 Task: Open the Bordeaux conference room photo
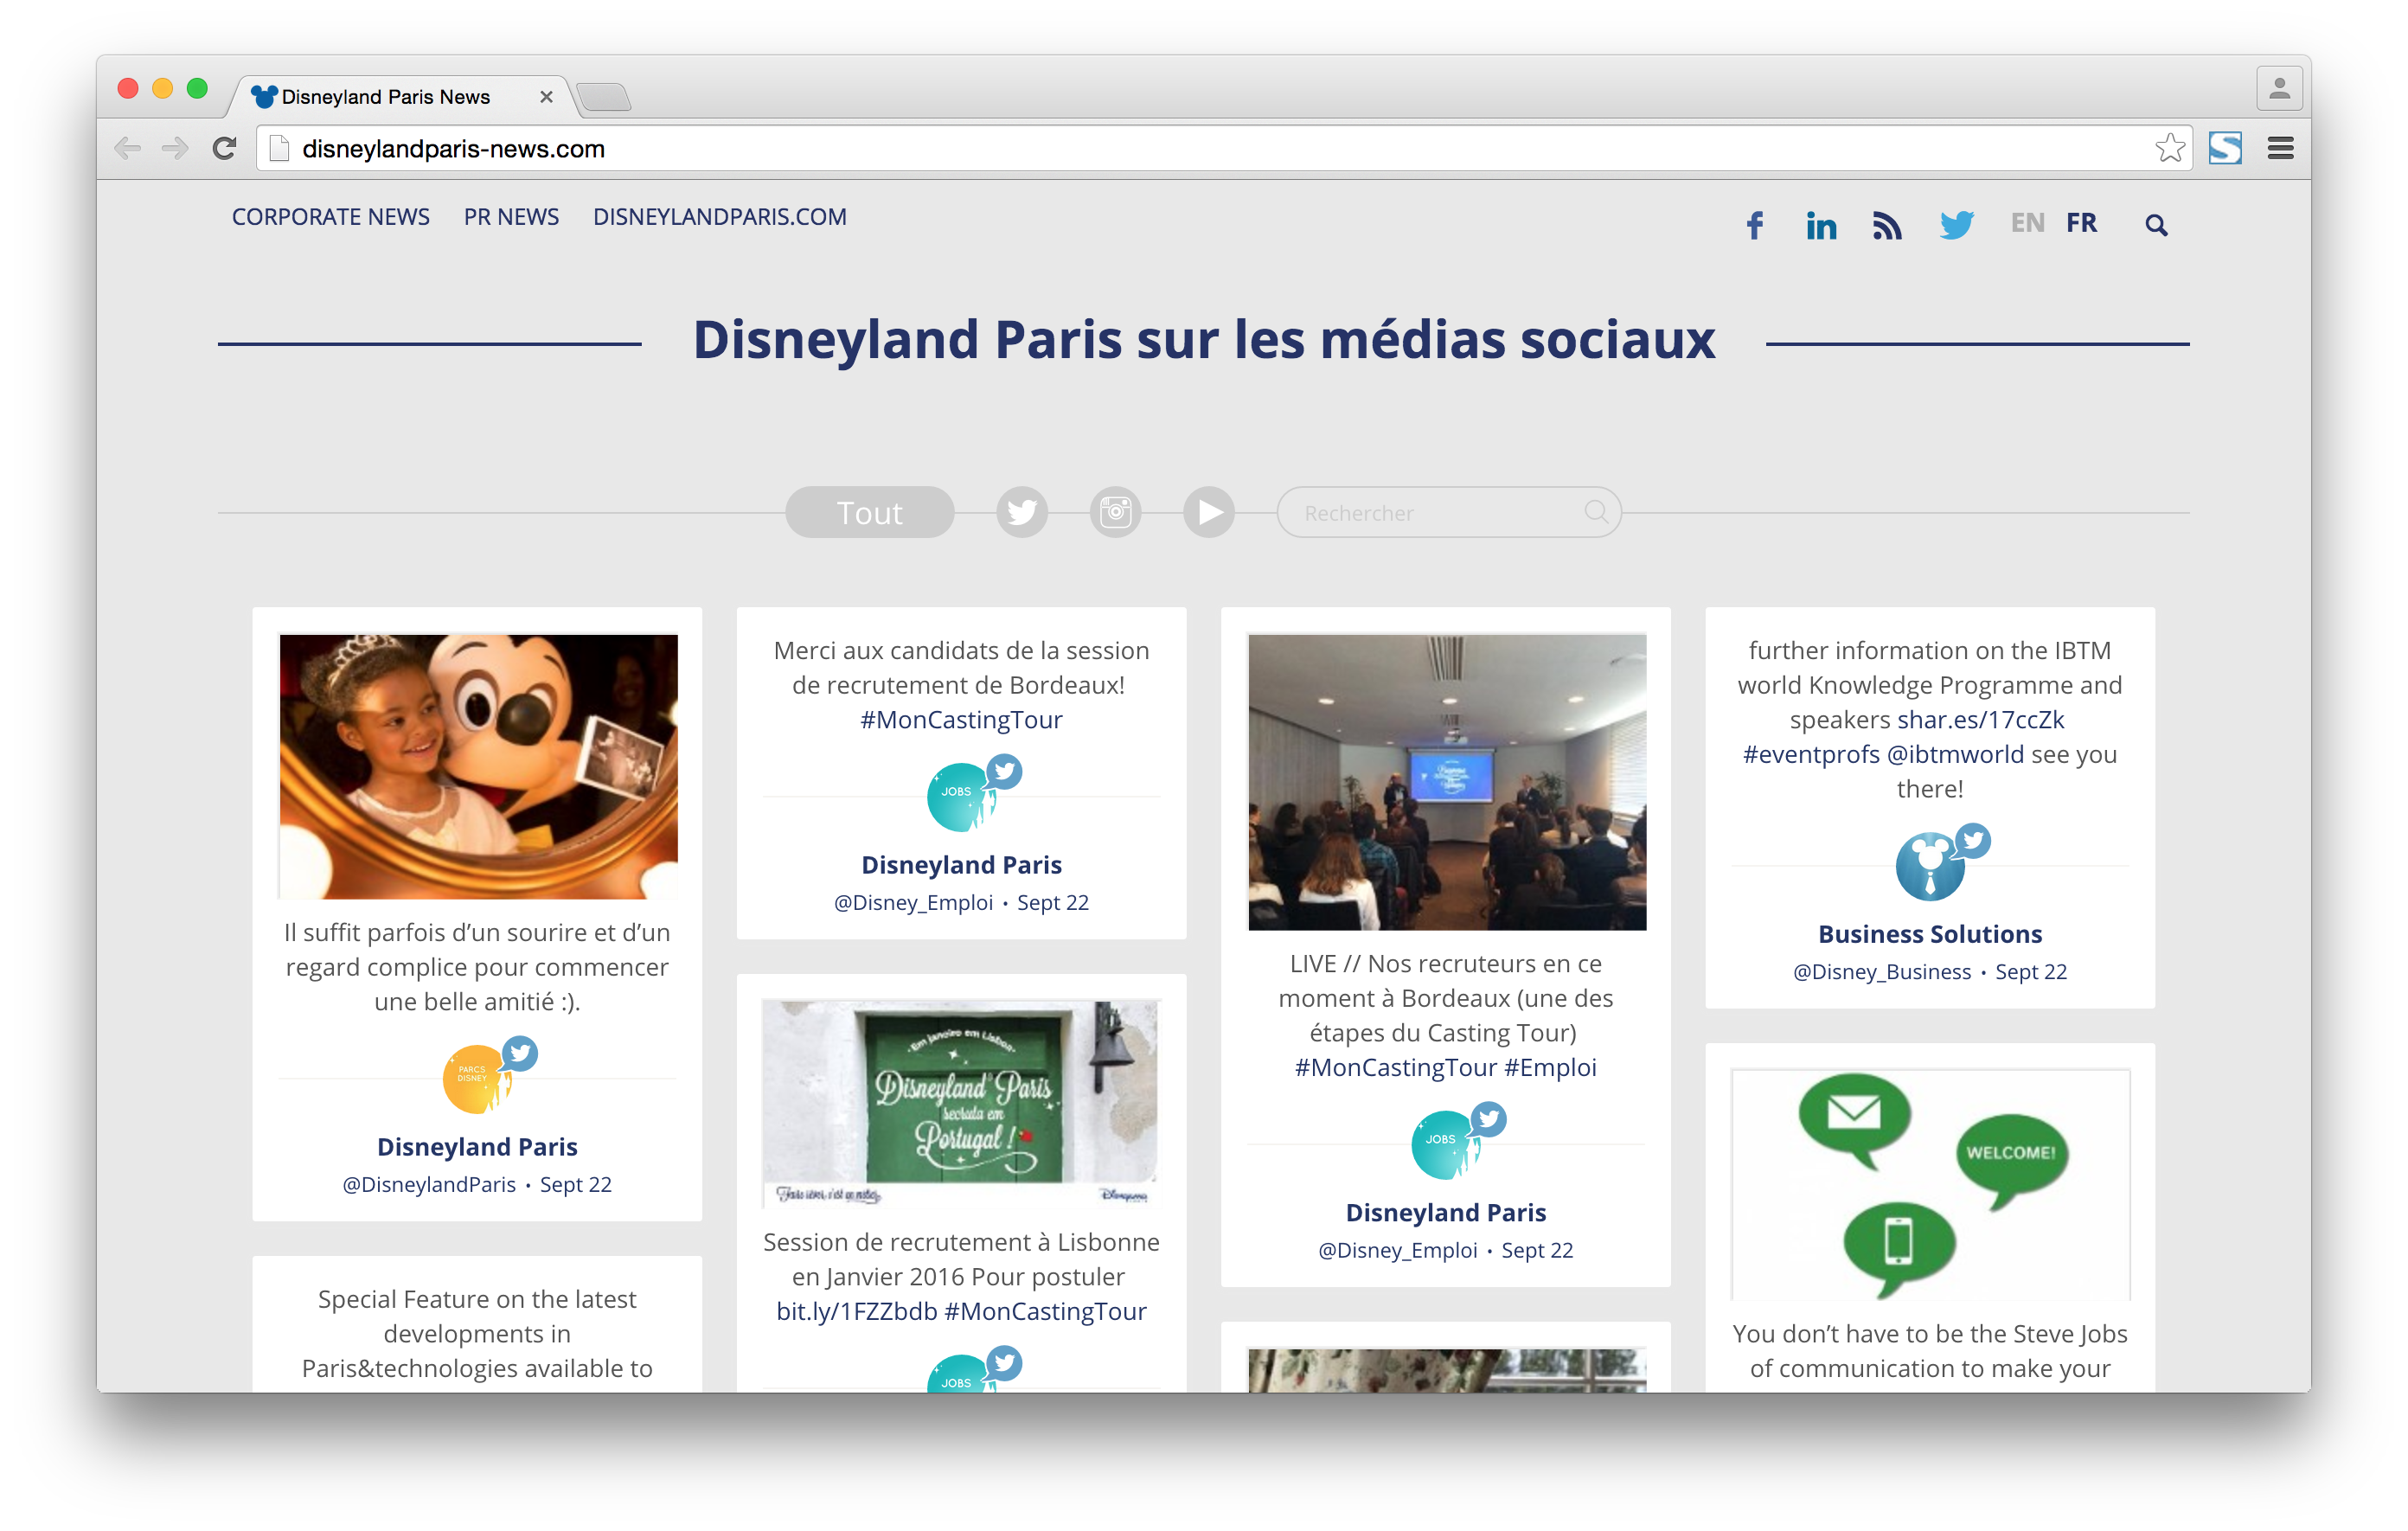tap(1446, 782)
